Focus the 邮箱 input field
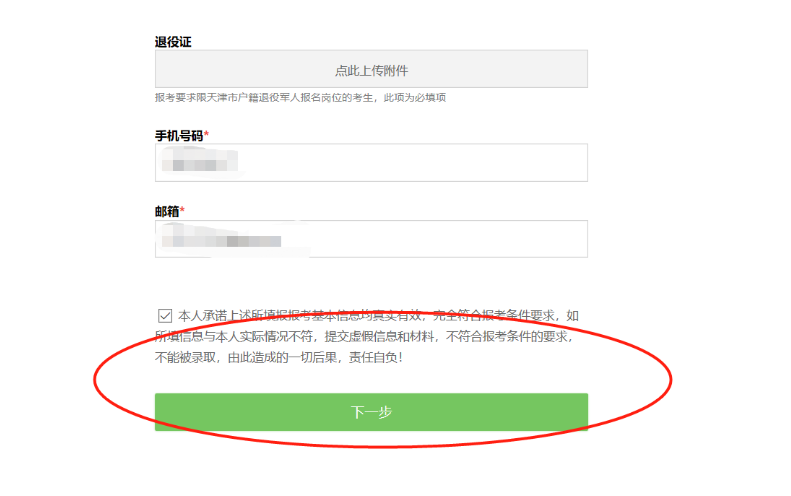The image size is (791, 496). 371,239
